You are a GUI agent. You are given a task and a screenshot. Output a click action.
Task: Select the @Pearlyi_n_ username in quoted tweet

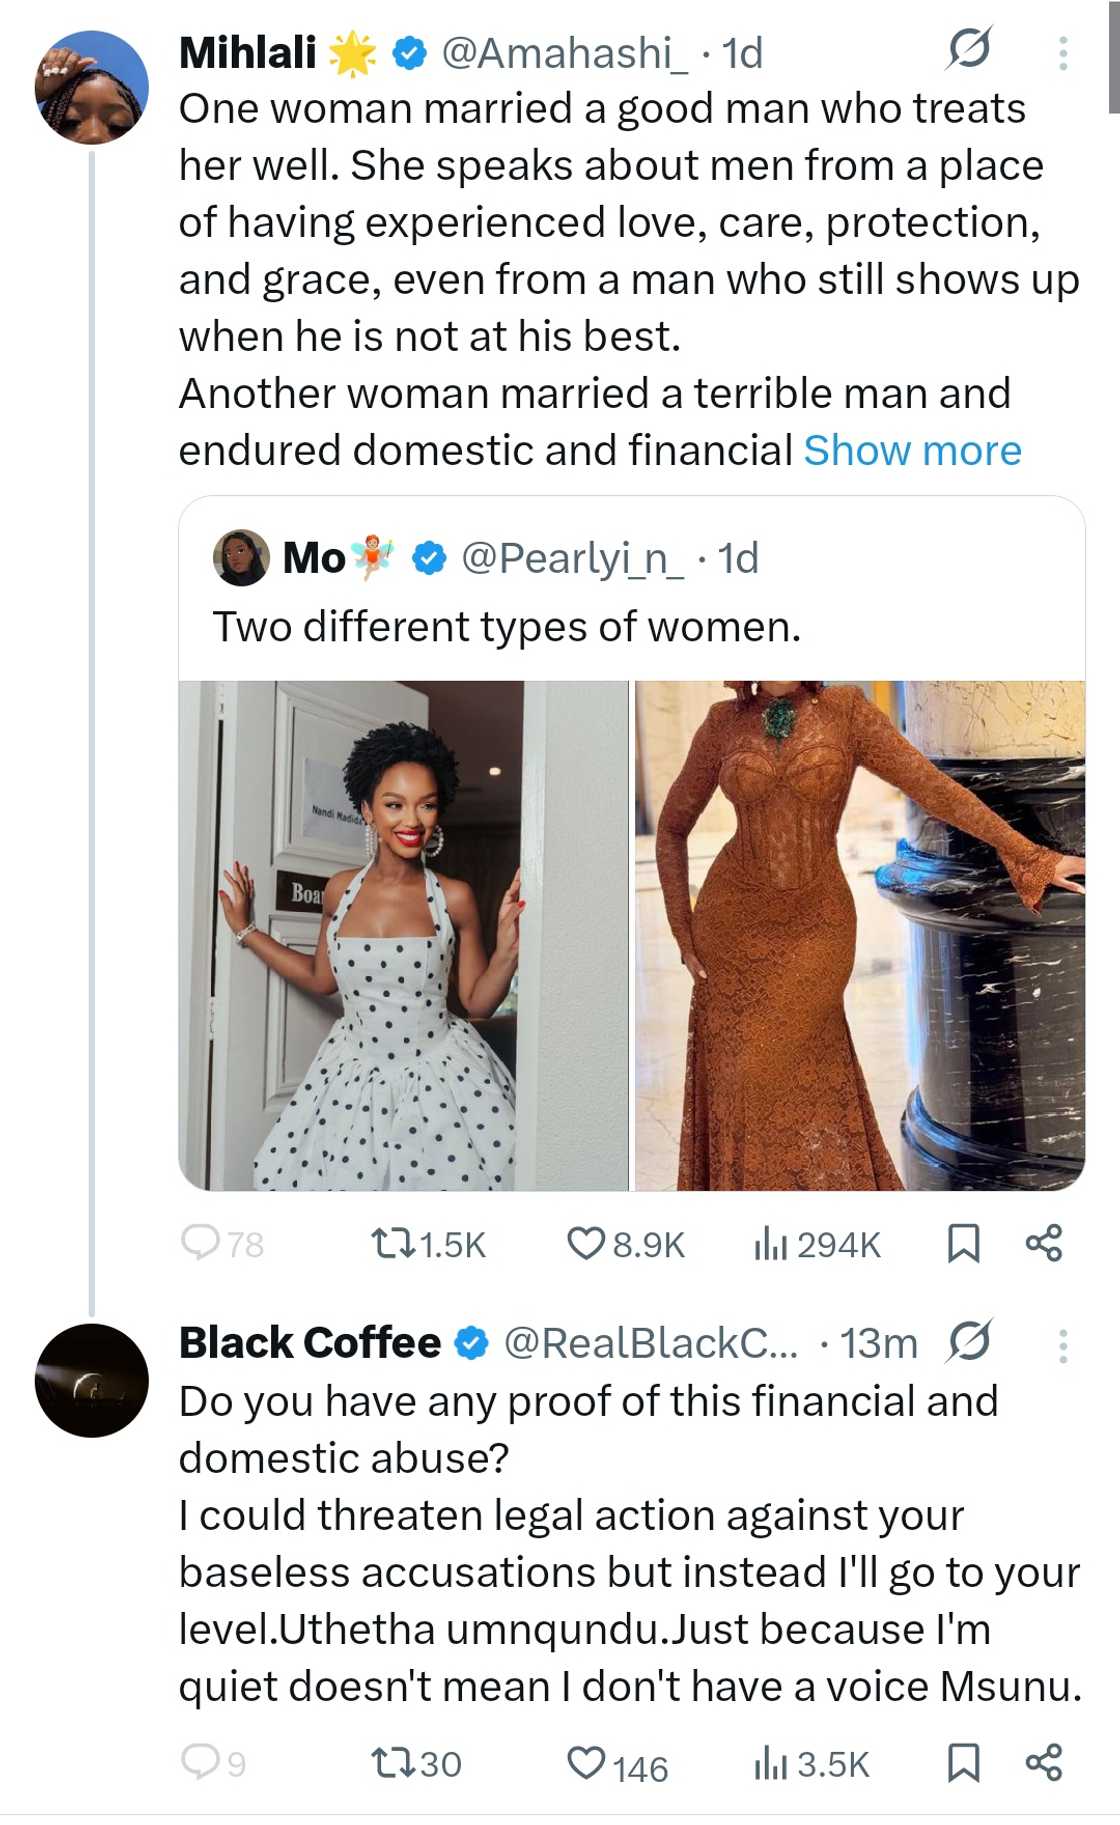pyautogui.click(x=577, y=561)
